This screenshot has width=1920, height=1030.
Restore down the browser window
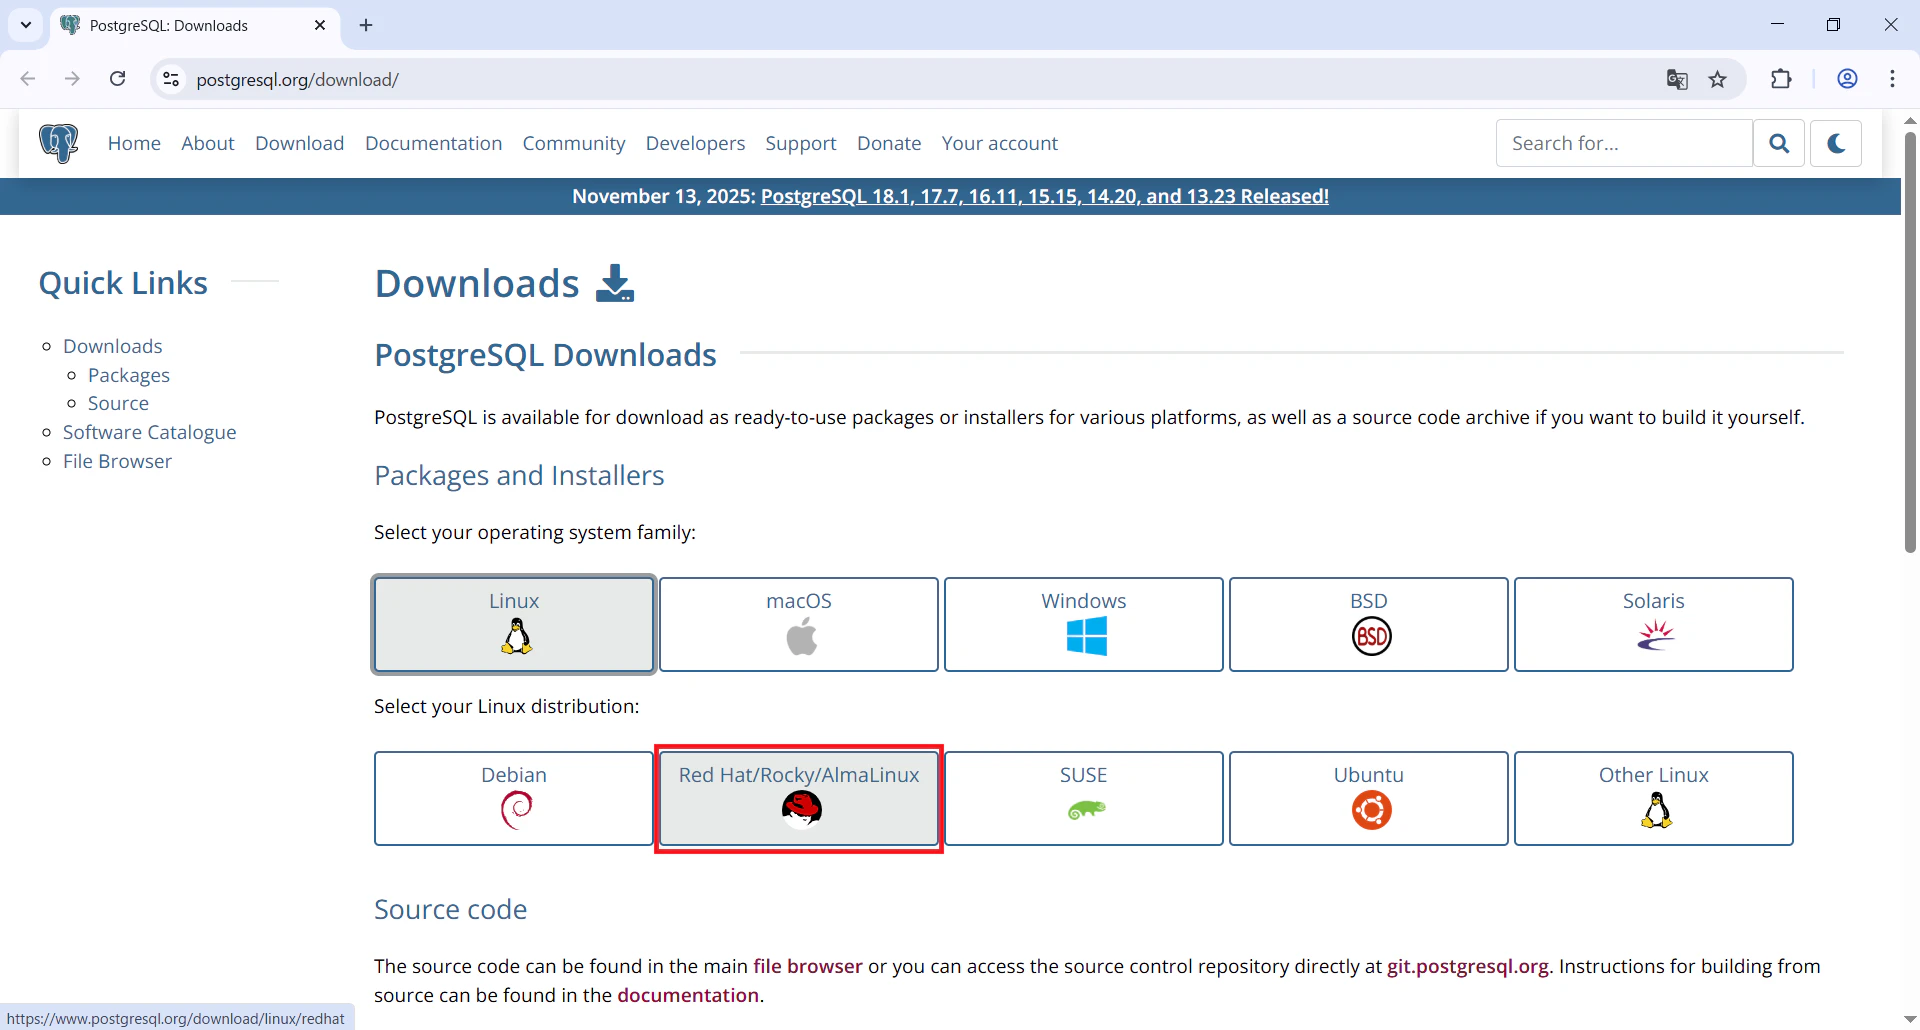click(1833, 25)
